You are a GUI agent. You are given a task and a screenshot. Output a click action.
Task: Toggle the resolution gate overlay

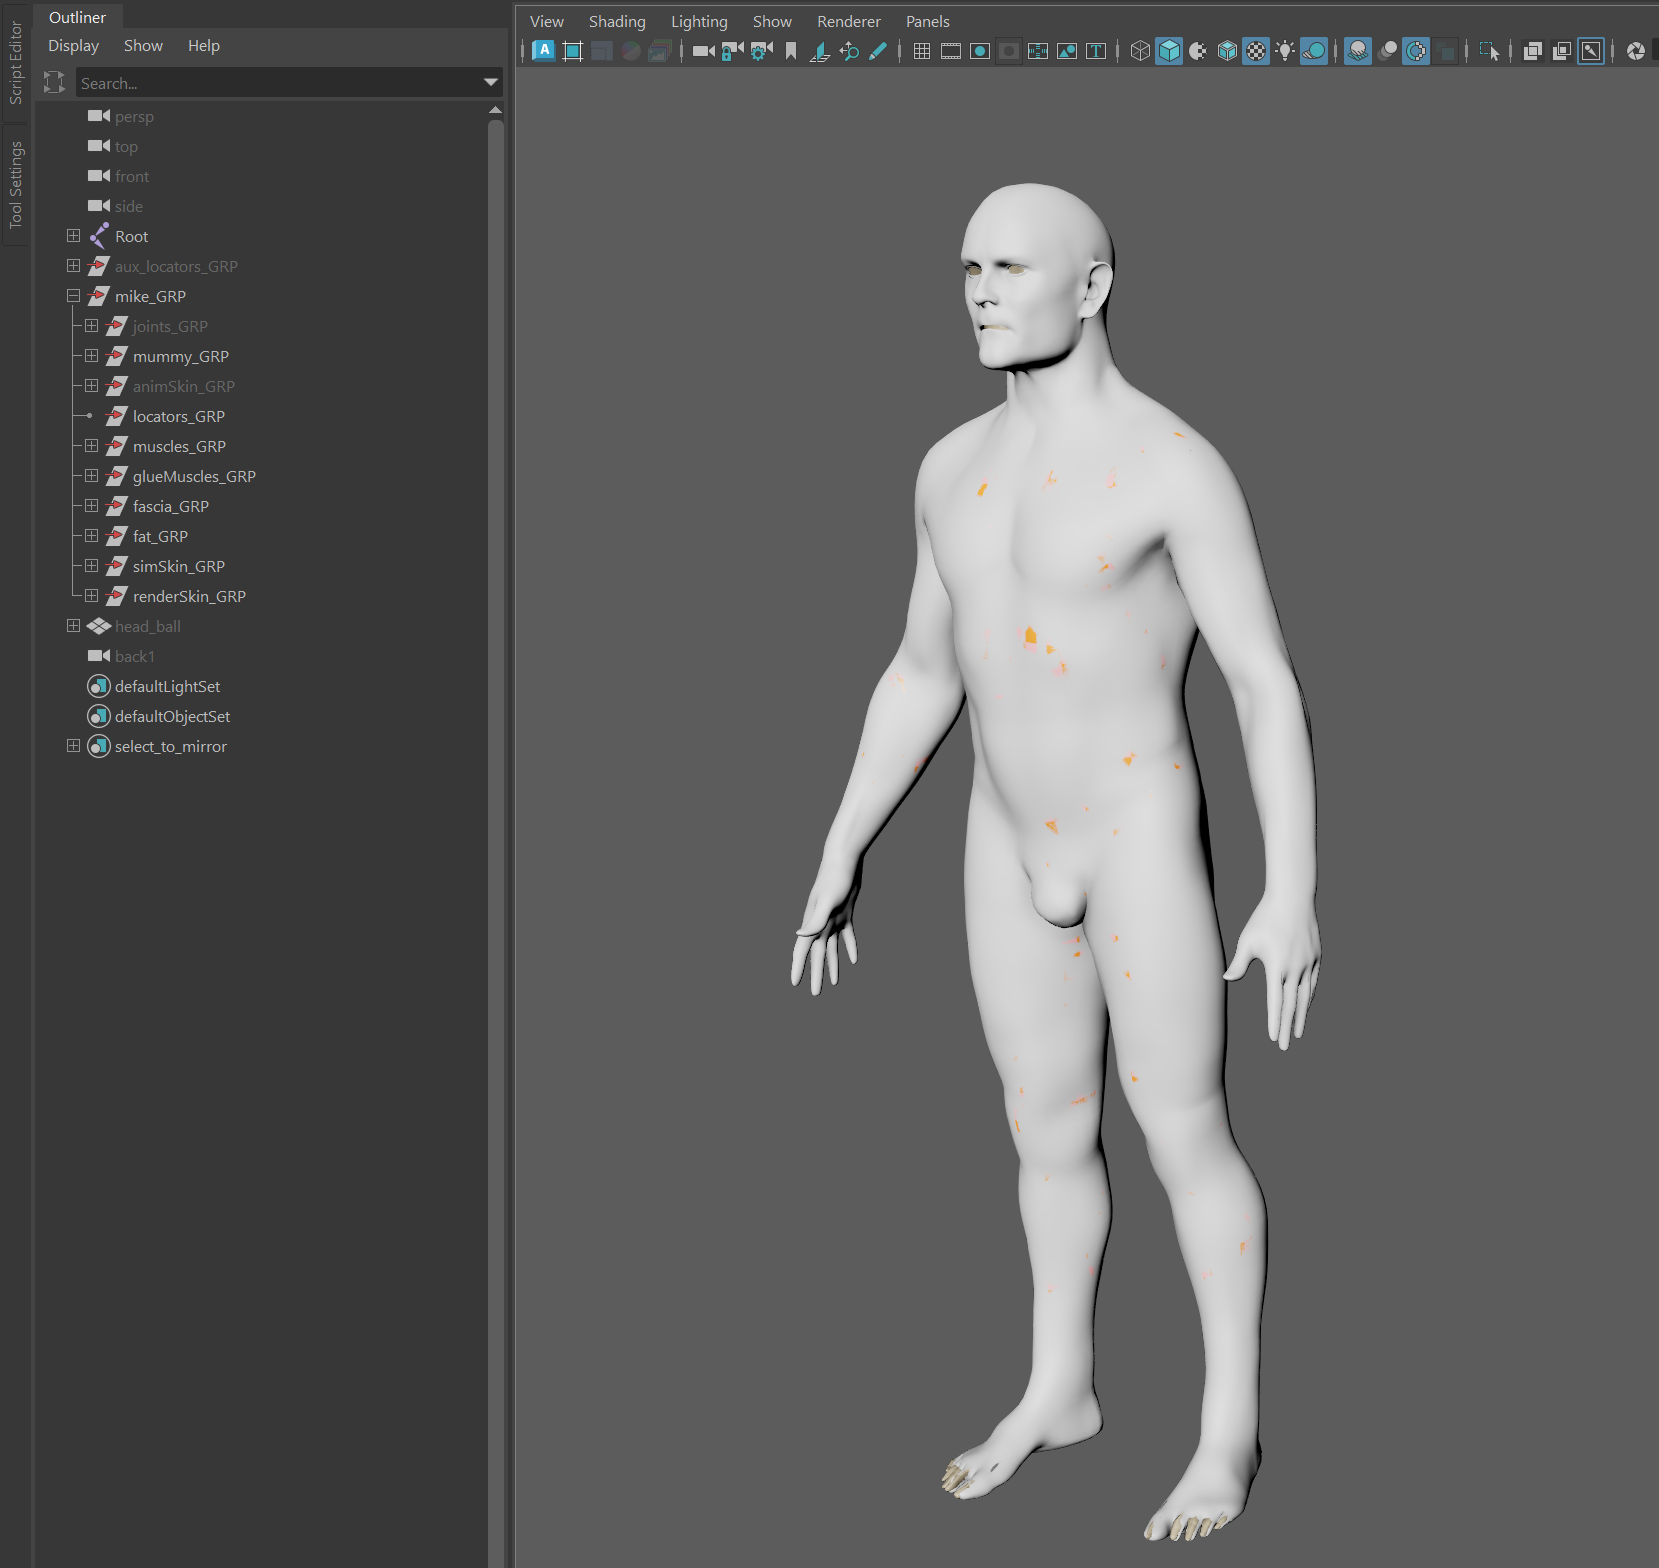click(x=980, y=51)
